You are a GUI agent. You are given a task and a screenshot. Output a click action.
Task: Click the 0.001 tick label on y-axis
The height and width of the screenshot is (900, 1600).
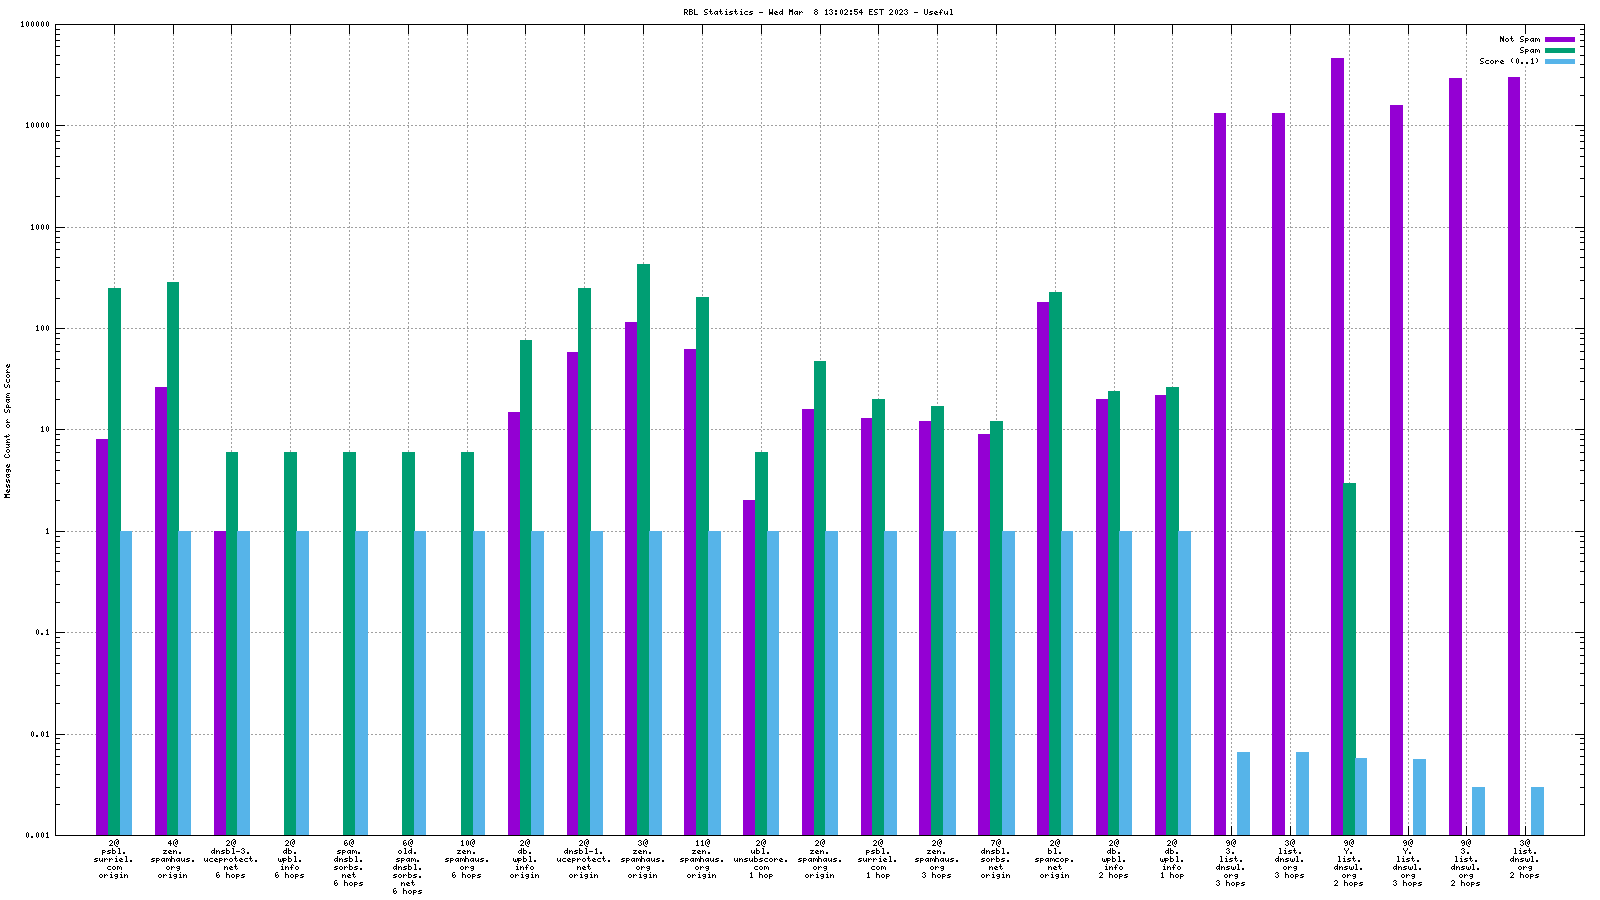pos(38,835)
